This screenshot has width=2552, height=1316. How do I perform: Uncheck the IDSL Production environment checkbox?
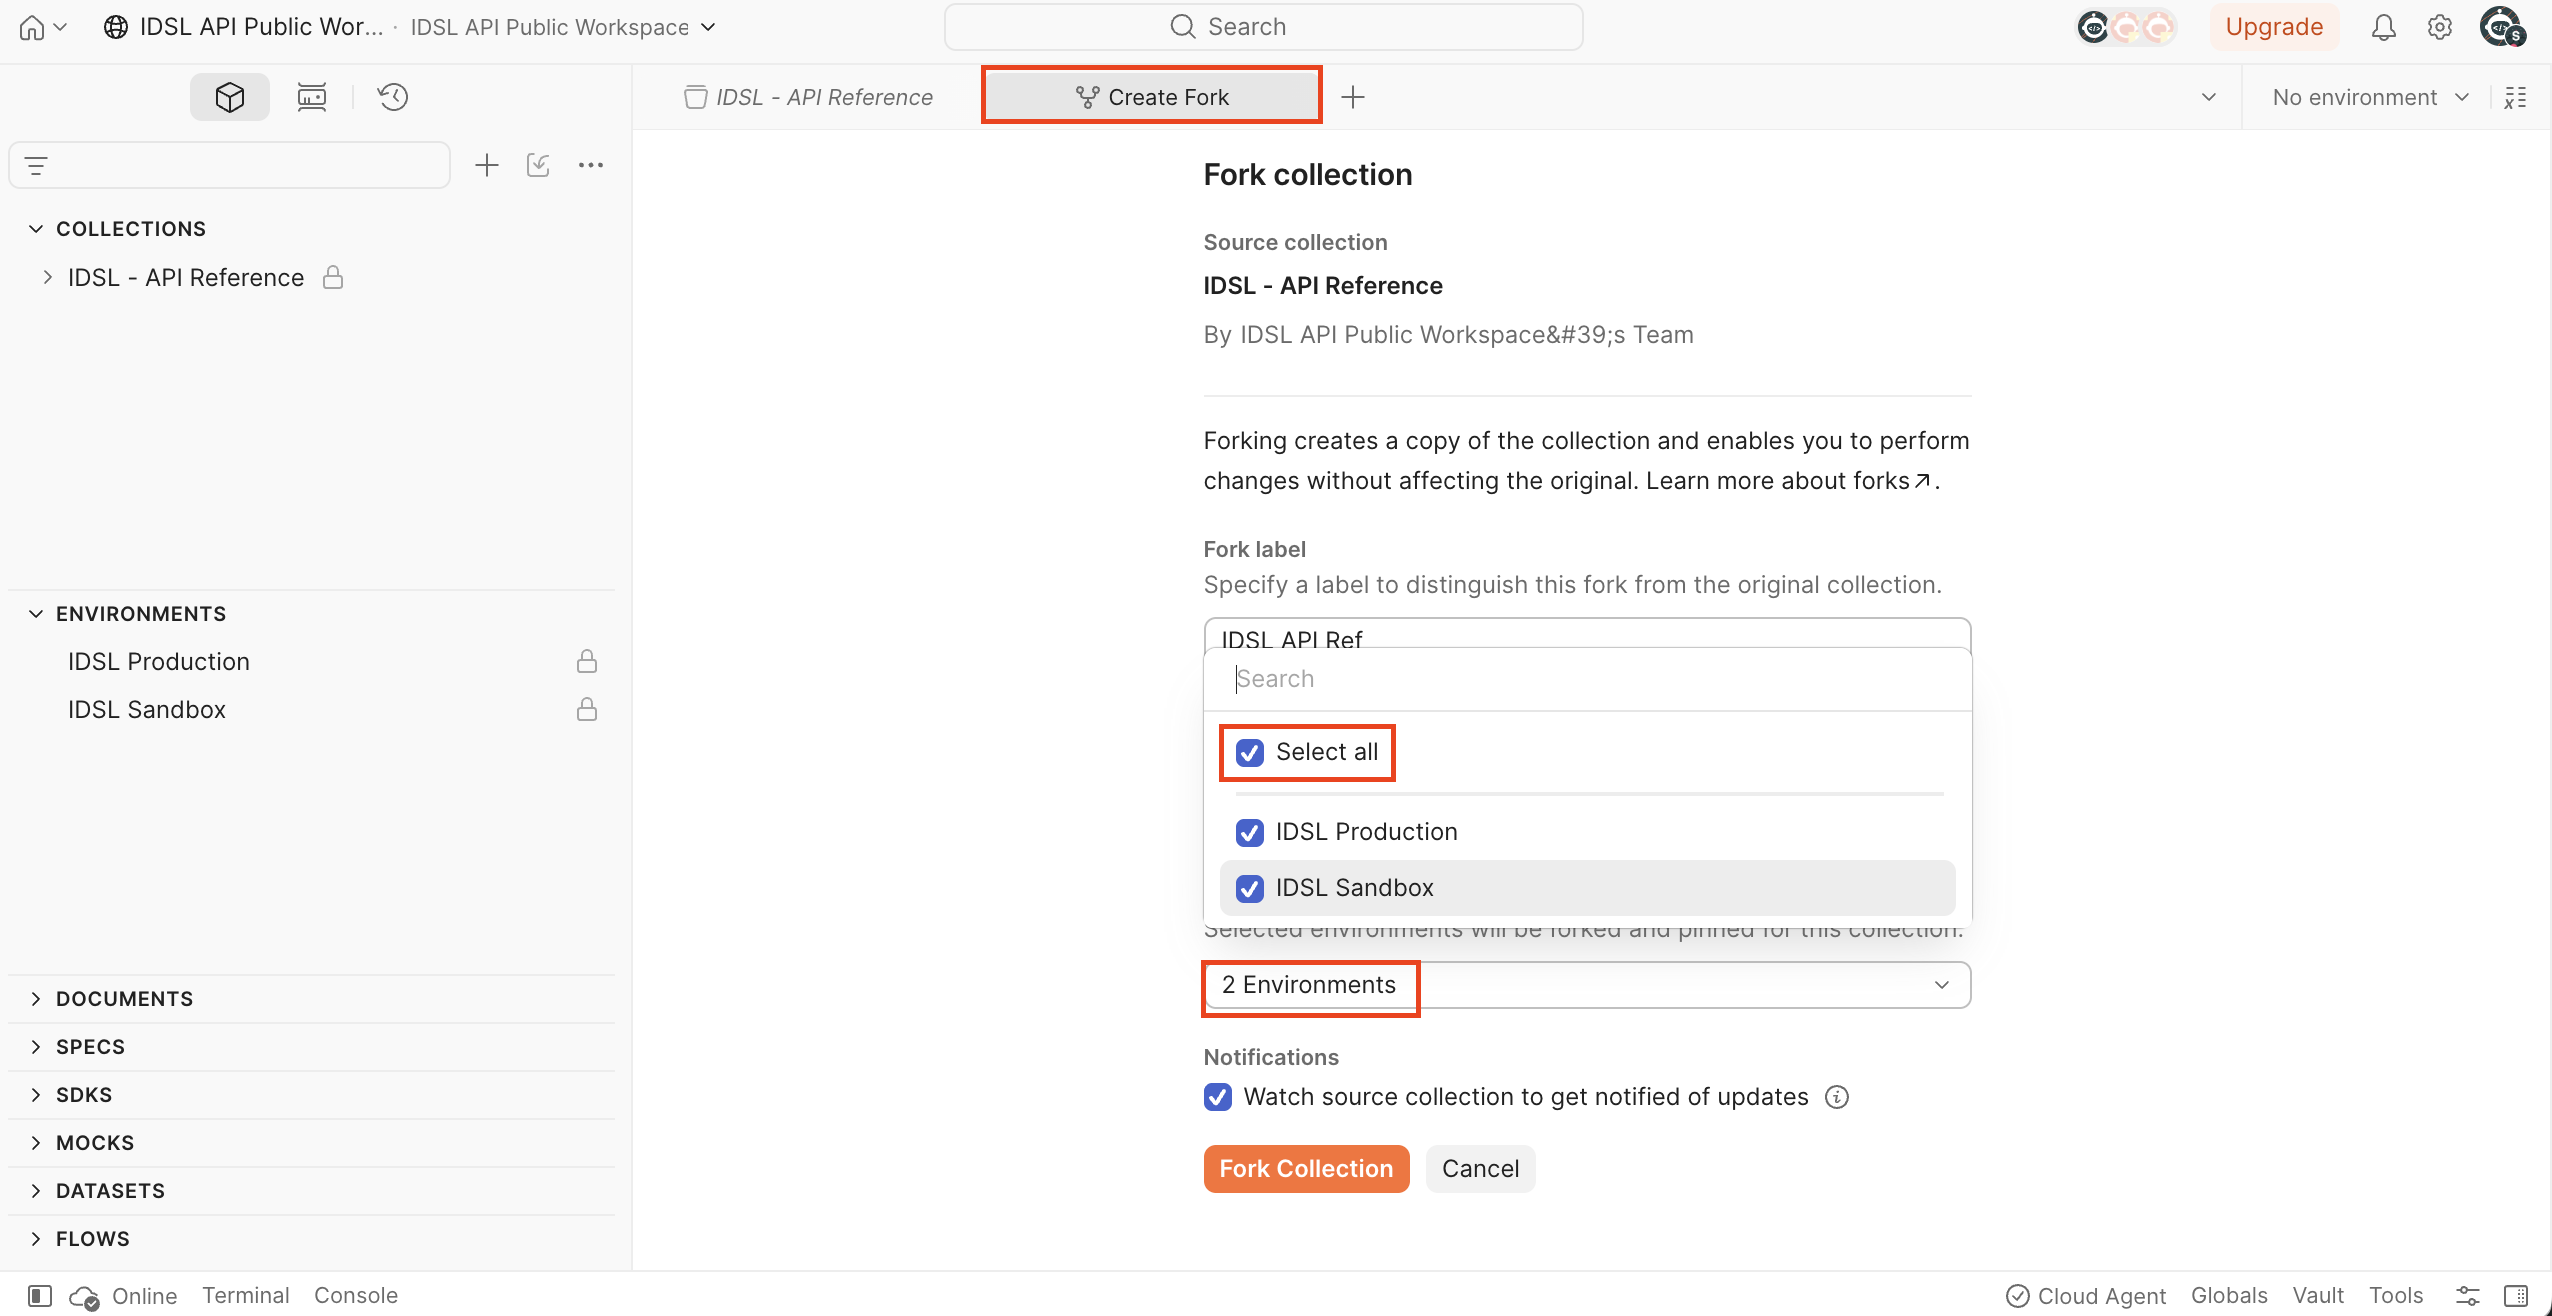pyautogui.click(x=1250, y=832)
